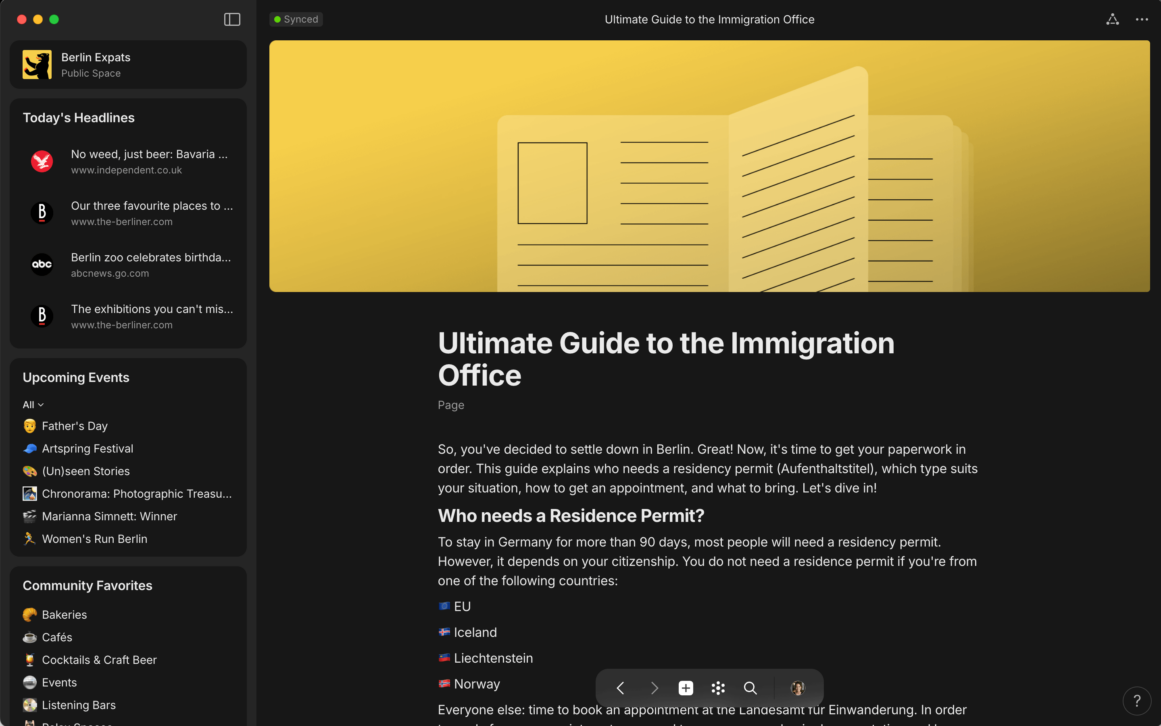Open the help question mark button
The width and height of the screenshot is (1161, 726).
point(1136,701)
